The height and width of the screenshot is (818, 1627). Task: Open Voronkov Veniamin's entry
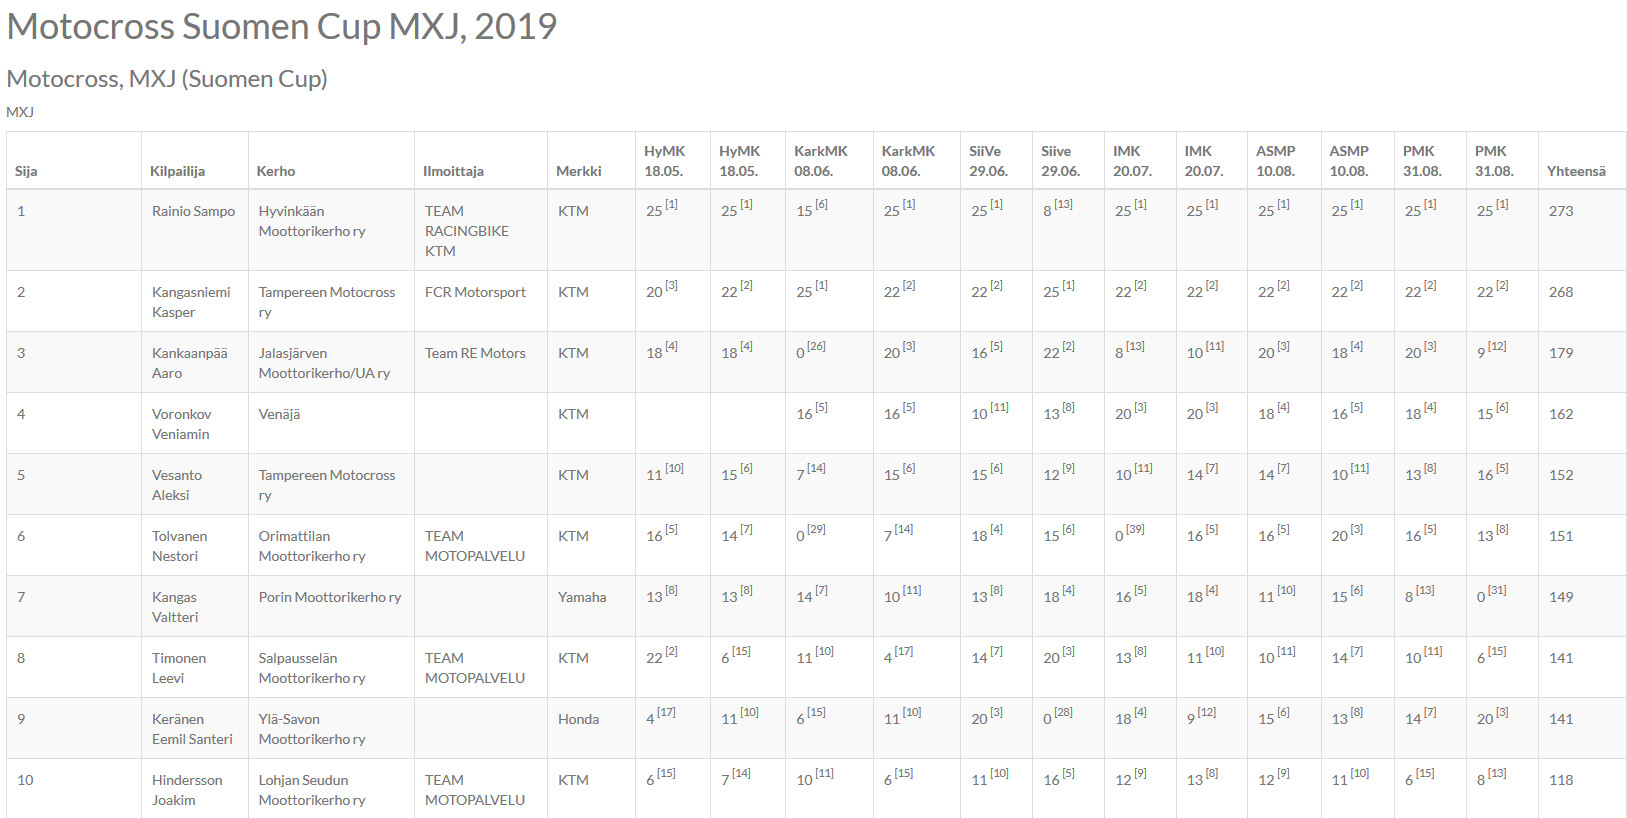coord(181,424)
